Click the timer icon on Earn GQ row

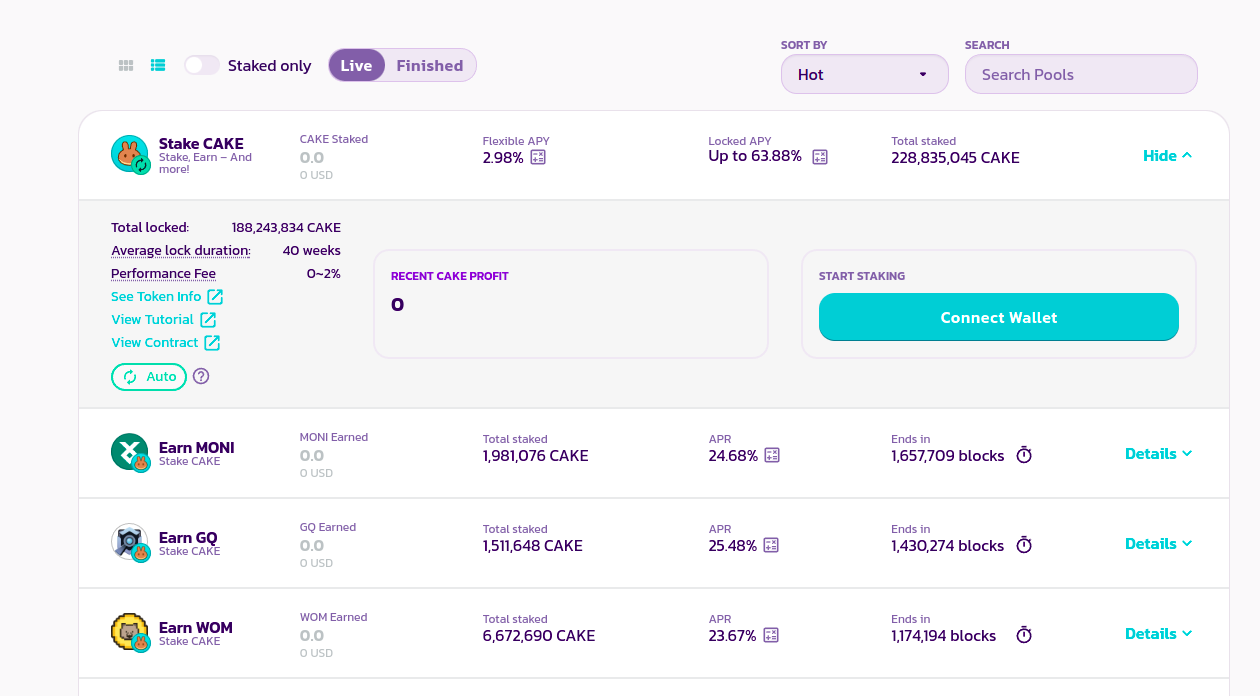tap(1023, 545)
